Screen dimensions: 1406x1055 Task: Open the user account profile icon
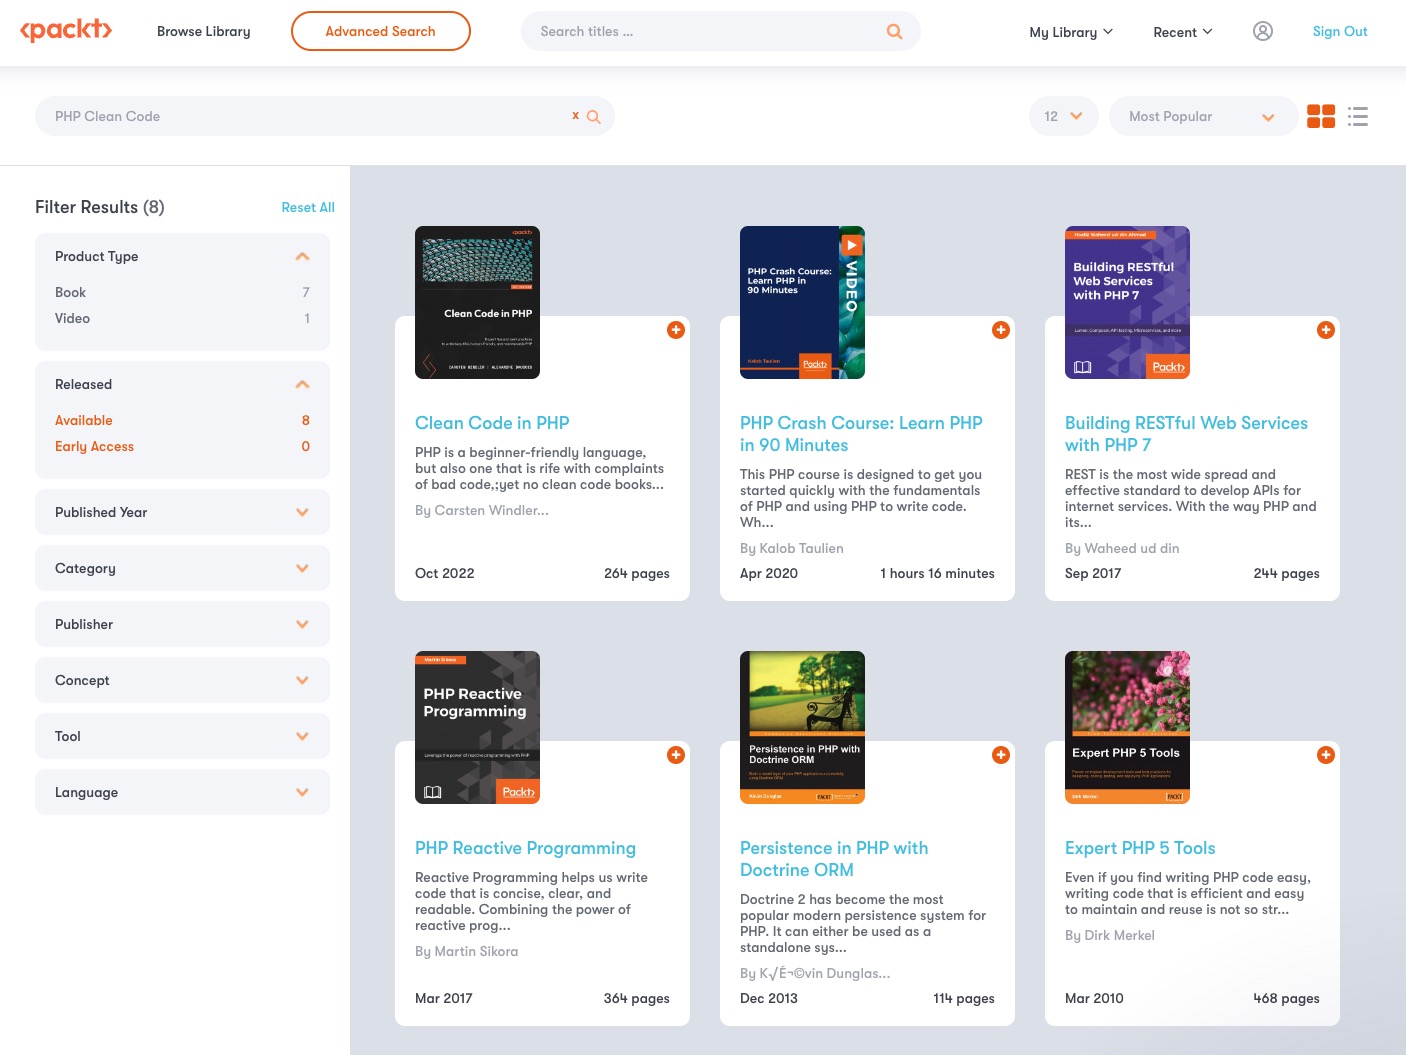tap(1263, 31)
